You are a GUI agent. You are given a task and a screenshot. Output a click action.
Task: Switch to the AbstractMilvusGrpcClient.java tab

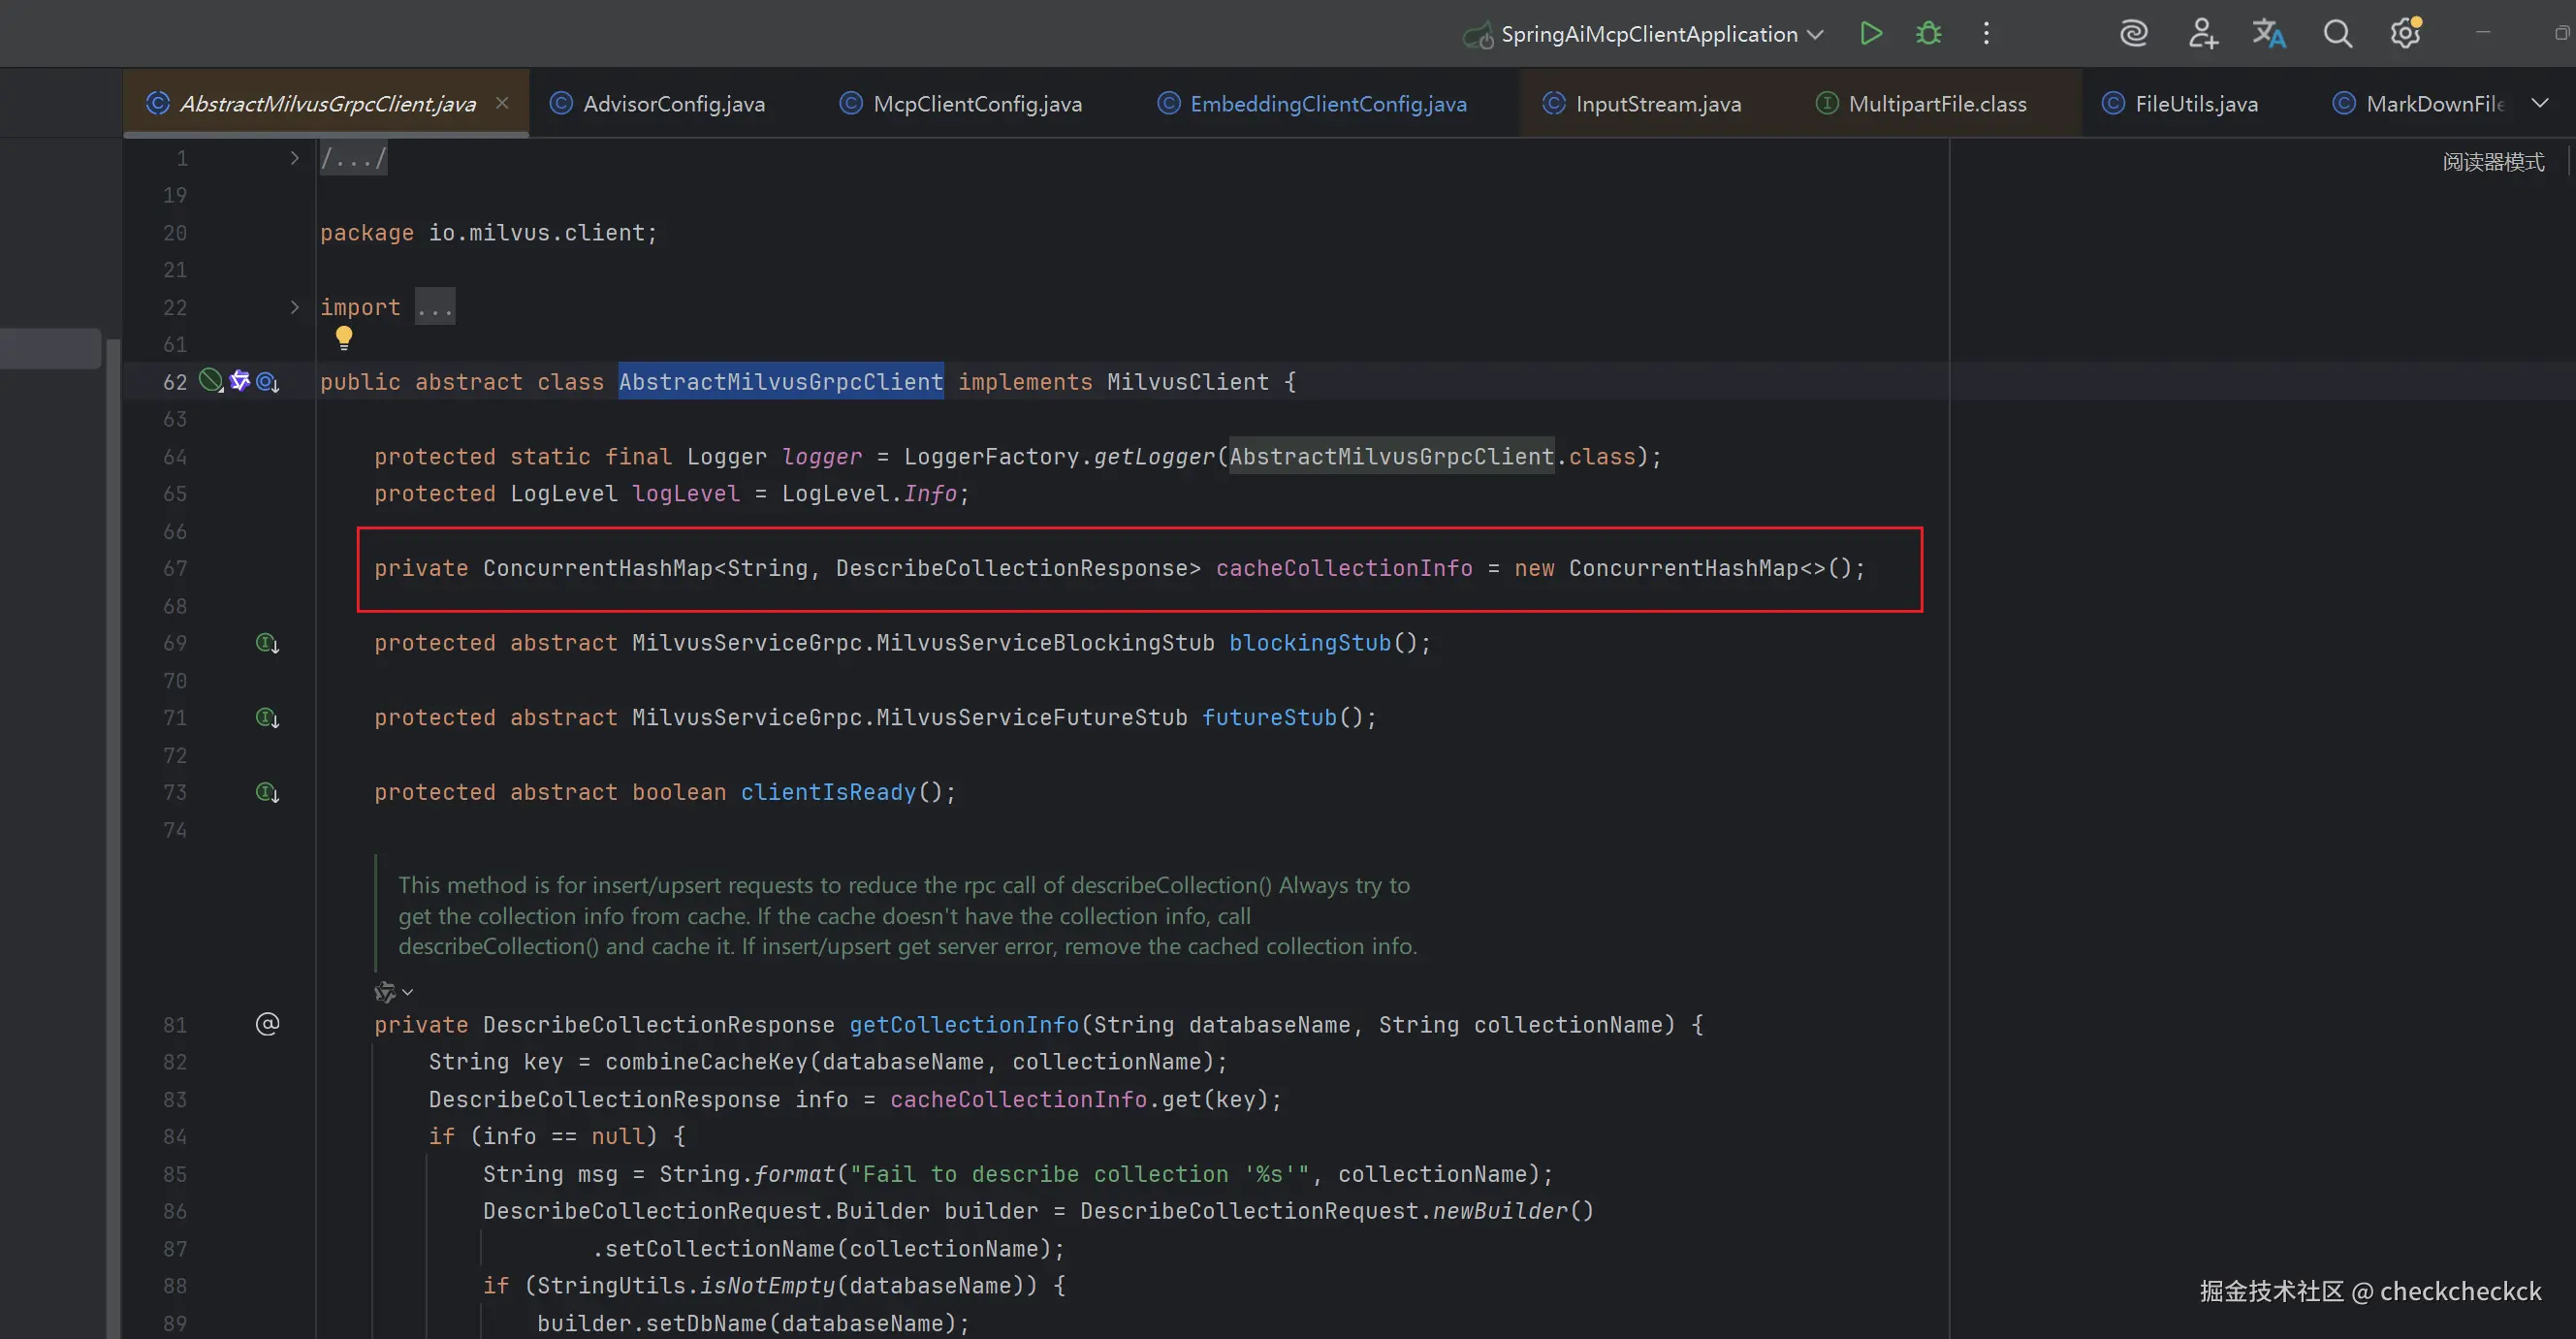coord(327,104)
